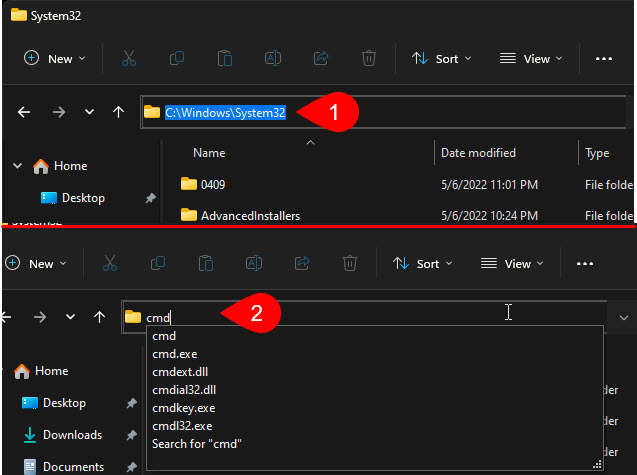Go back using upper window back arrow

coord(24,112)
